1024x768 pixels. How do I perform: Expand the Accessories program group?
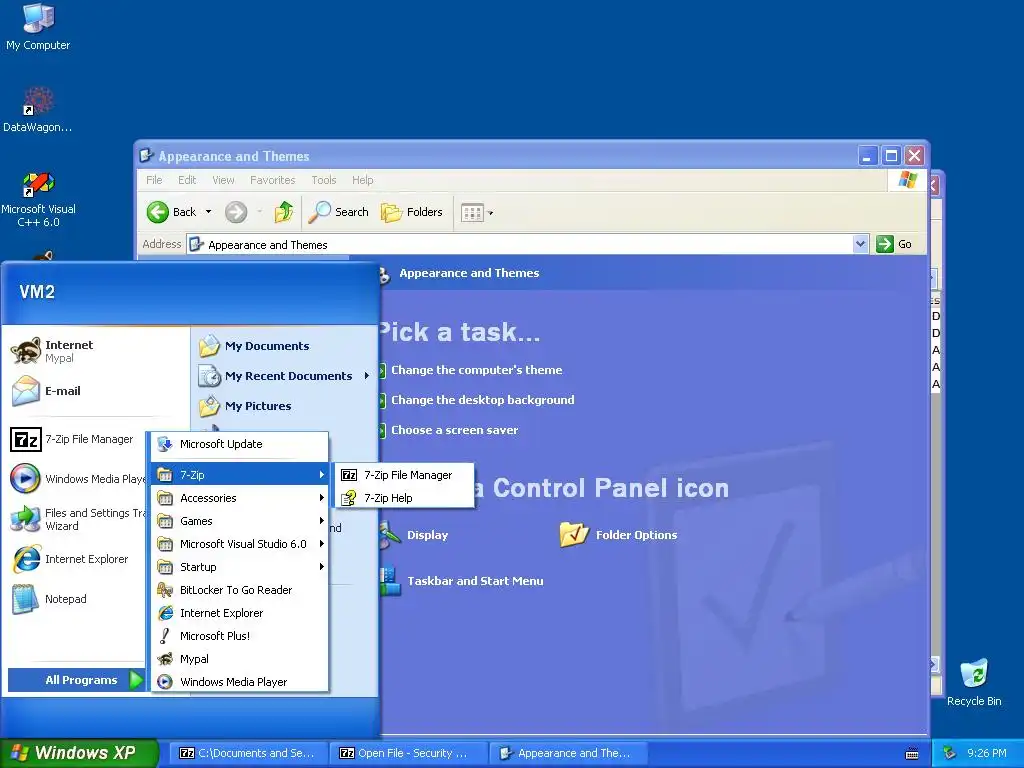pyautogui.click(x=240, y=498)
